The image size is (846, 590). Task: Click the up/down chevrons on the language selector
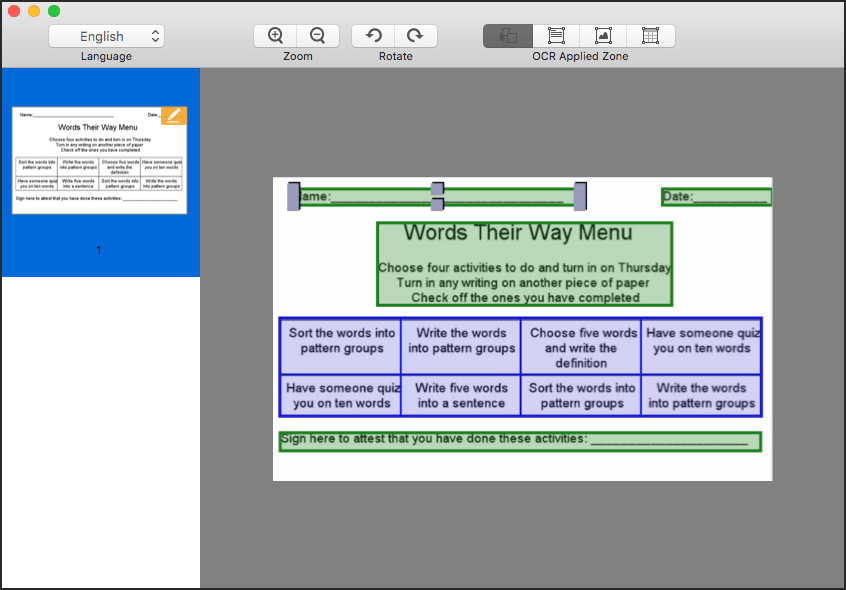pos(155,35)
